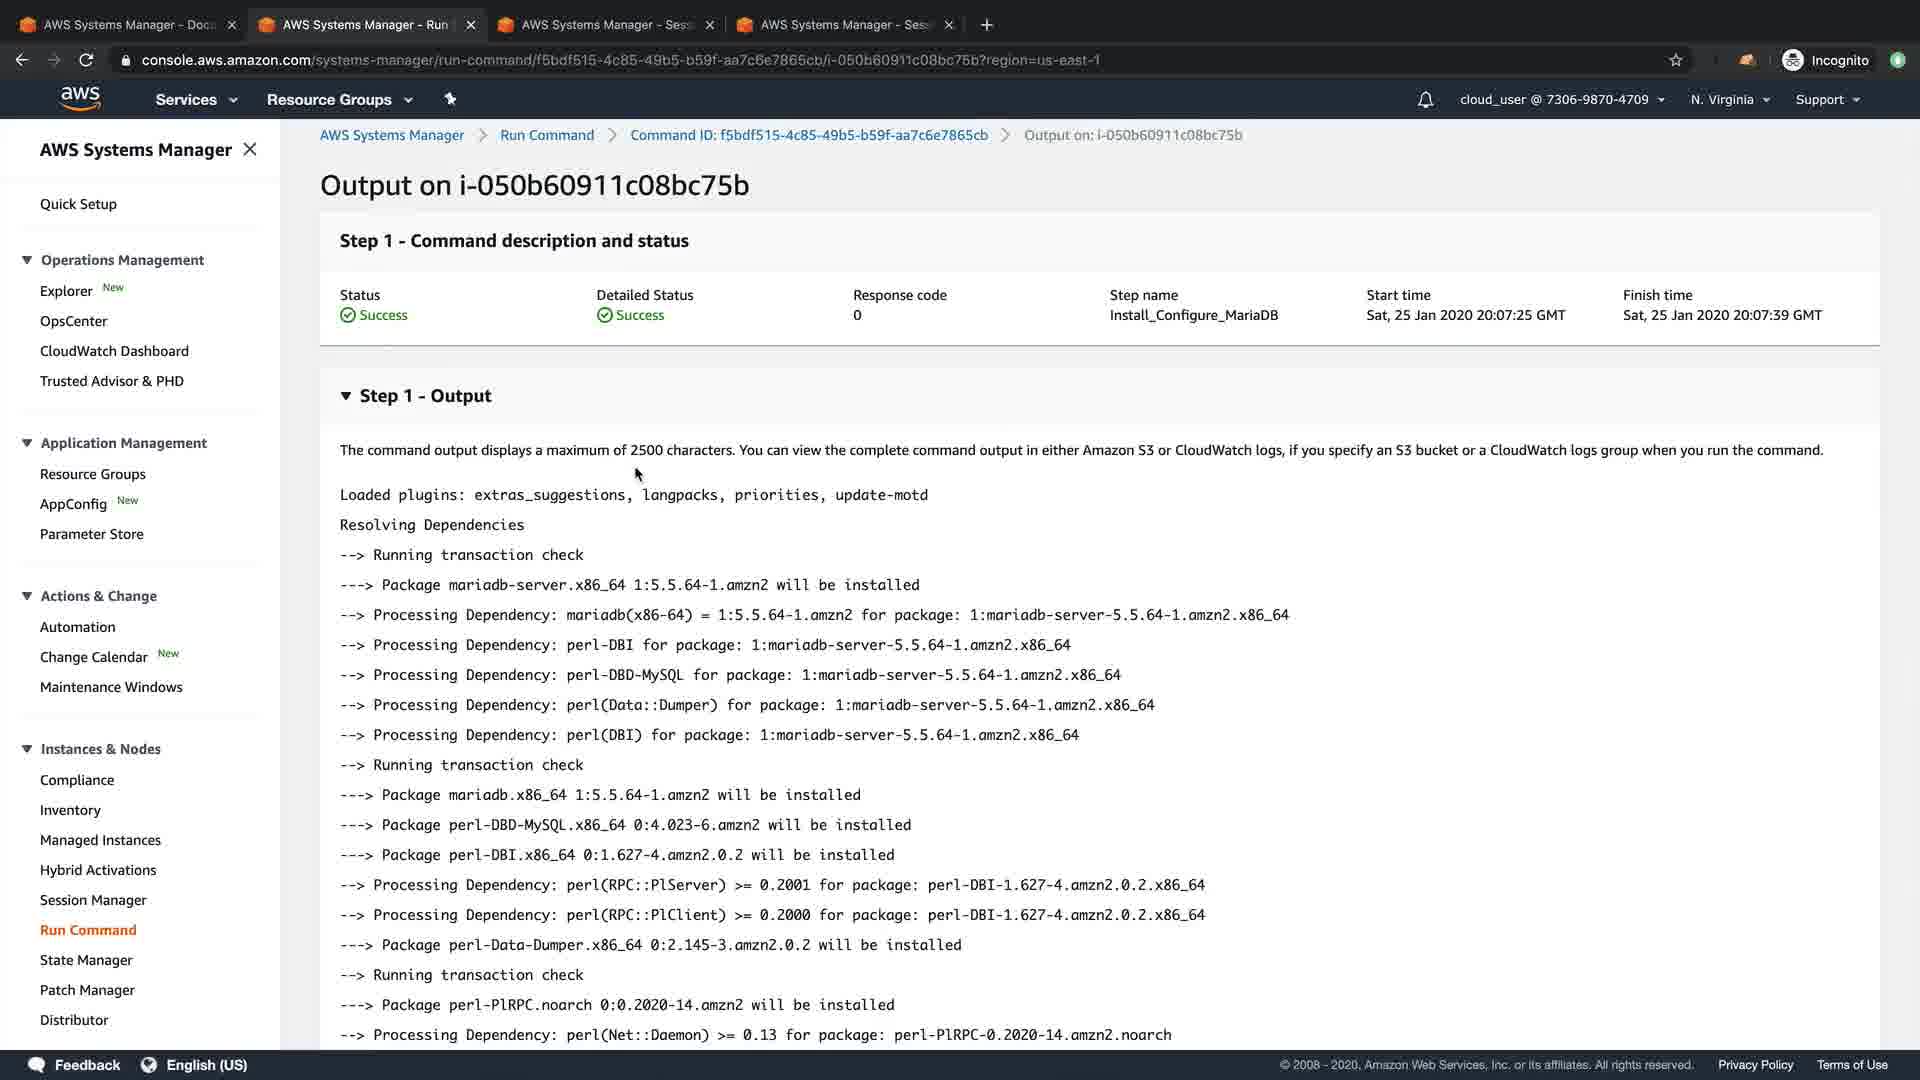Reload the page in browser
1920x1080 pixels.
point(86,60)
